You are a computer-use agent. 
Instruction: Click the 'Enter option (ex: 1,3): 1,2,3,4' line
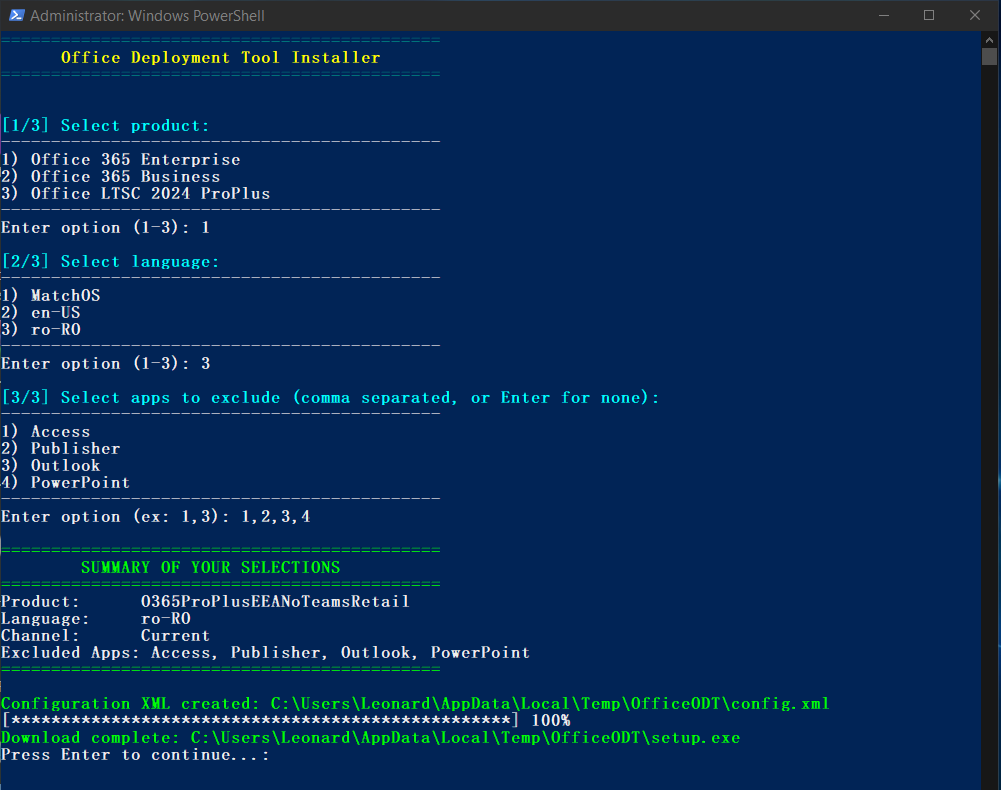156,517
